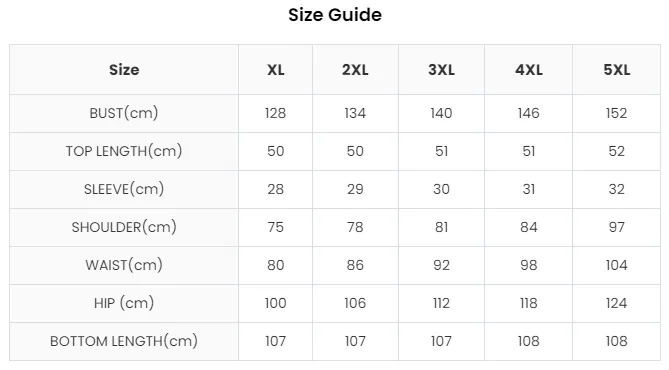Select the 5XL column header
669x370 pixels.
(x=617, y=70)
